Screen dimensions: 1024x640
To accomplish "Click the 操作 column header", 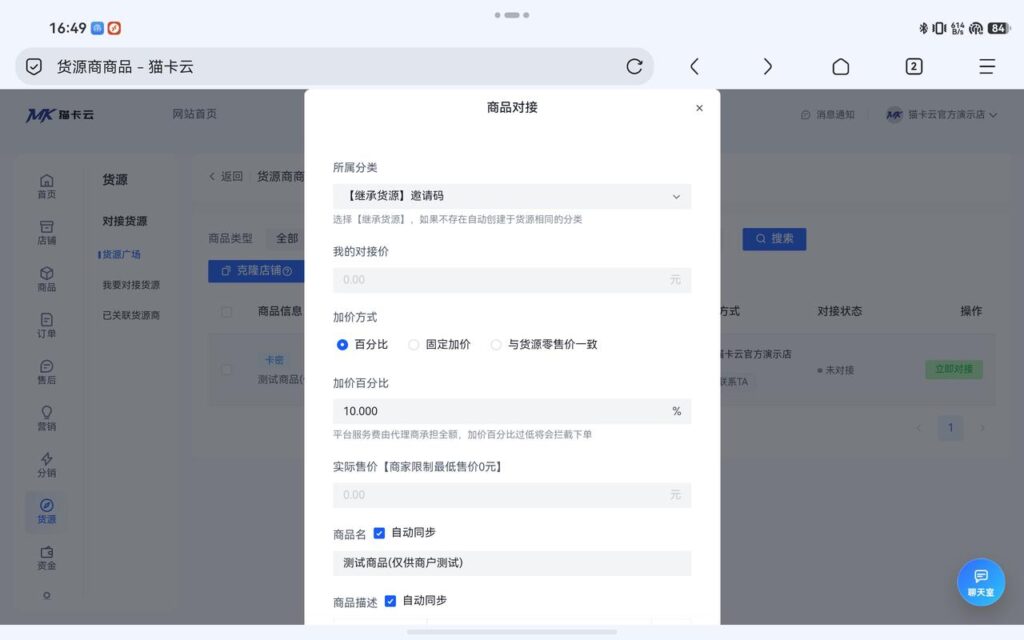I will coord(970,311).
